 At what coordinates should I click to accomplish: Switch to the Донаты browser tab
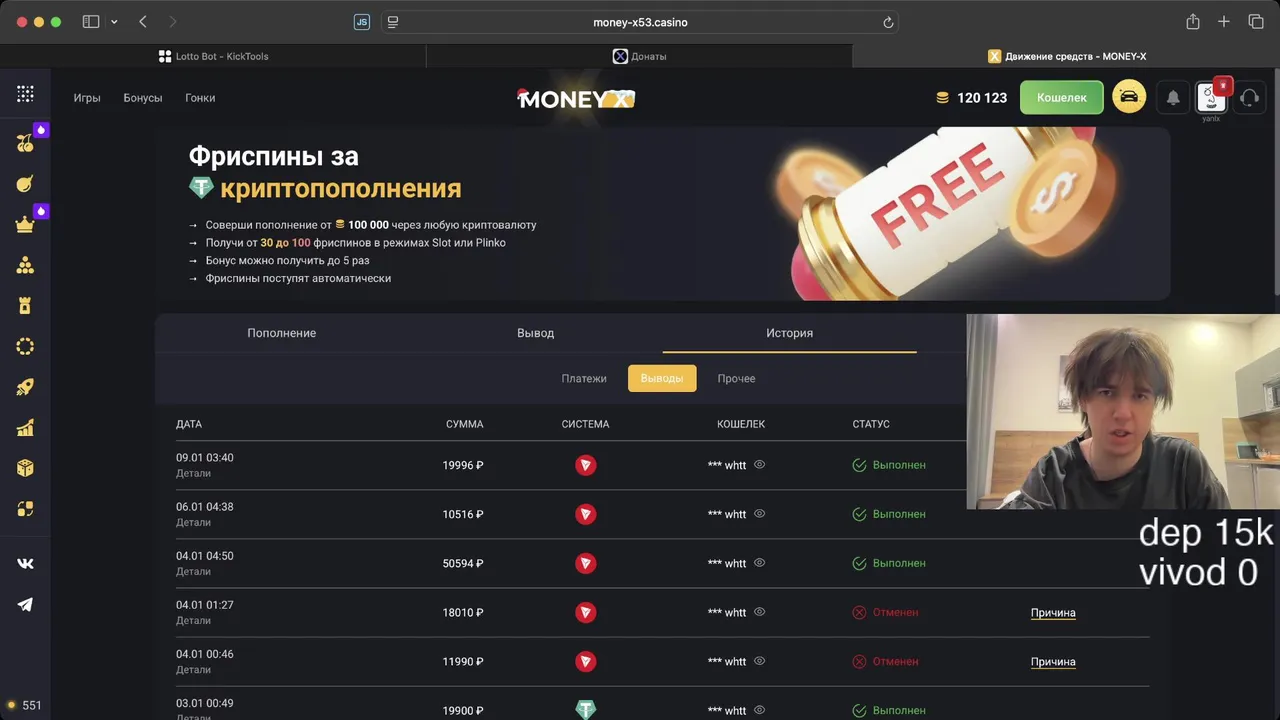(640, 56)
